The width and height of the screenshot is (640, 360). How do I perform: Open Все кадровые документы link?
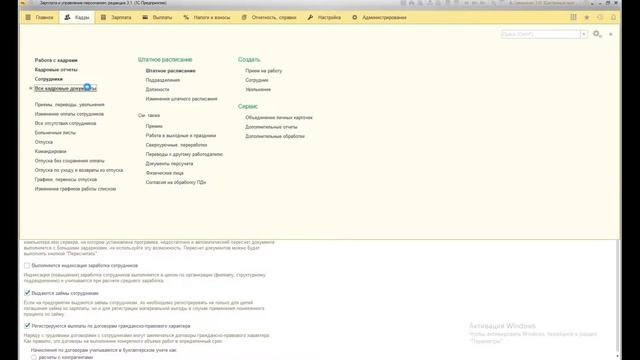point(65,88)
